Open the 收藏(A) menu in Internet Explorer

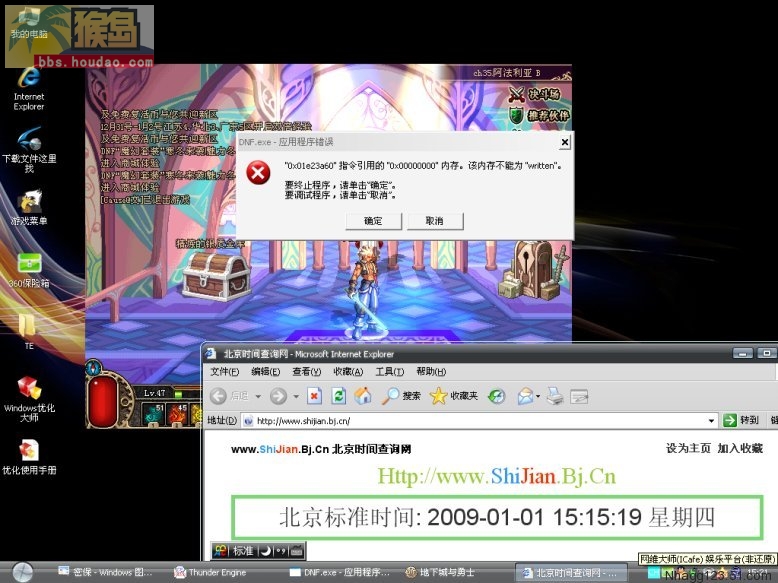(348, 372)
